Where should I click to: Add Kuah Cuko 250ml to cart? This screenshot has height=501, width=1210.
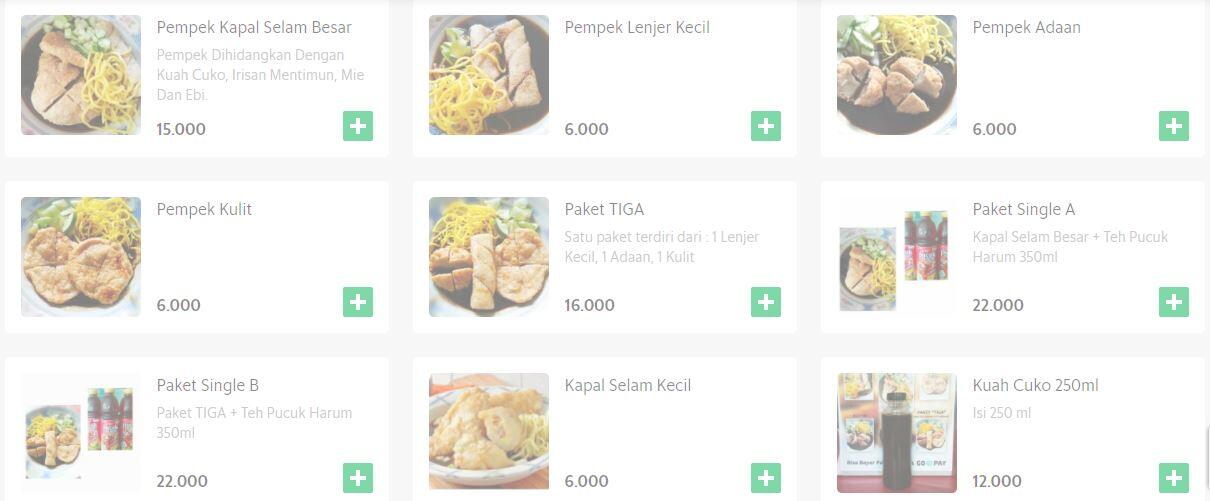pos(1174,478)
